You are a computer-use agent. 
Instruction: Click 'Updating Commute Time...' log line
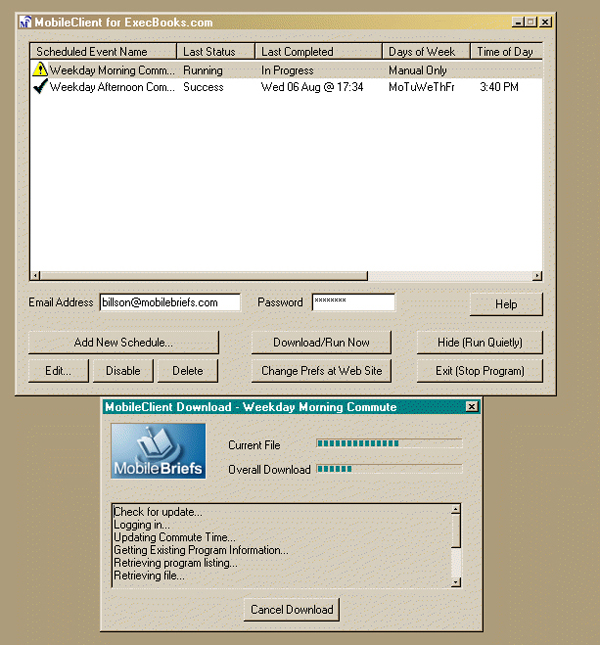[x=174, y=537]
